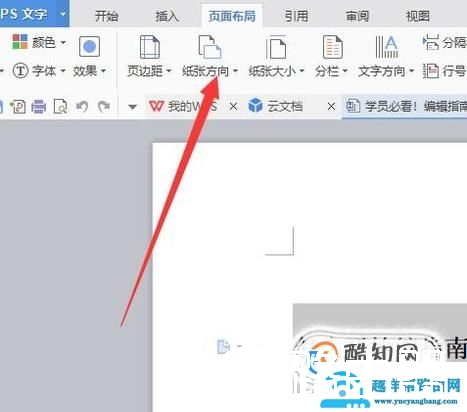Expand the 字体 dropdown arrow
467x412 pixels.
63,71
